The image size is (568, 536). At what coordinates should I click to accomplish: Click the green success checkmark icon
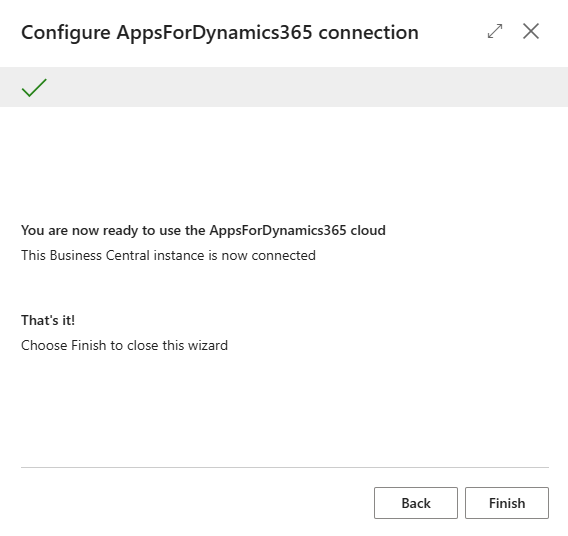point(34,87)
